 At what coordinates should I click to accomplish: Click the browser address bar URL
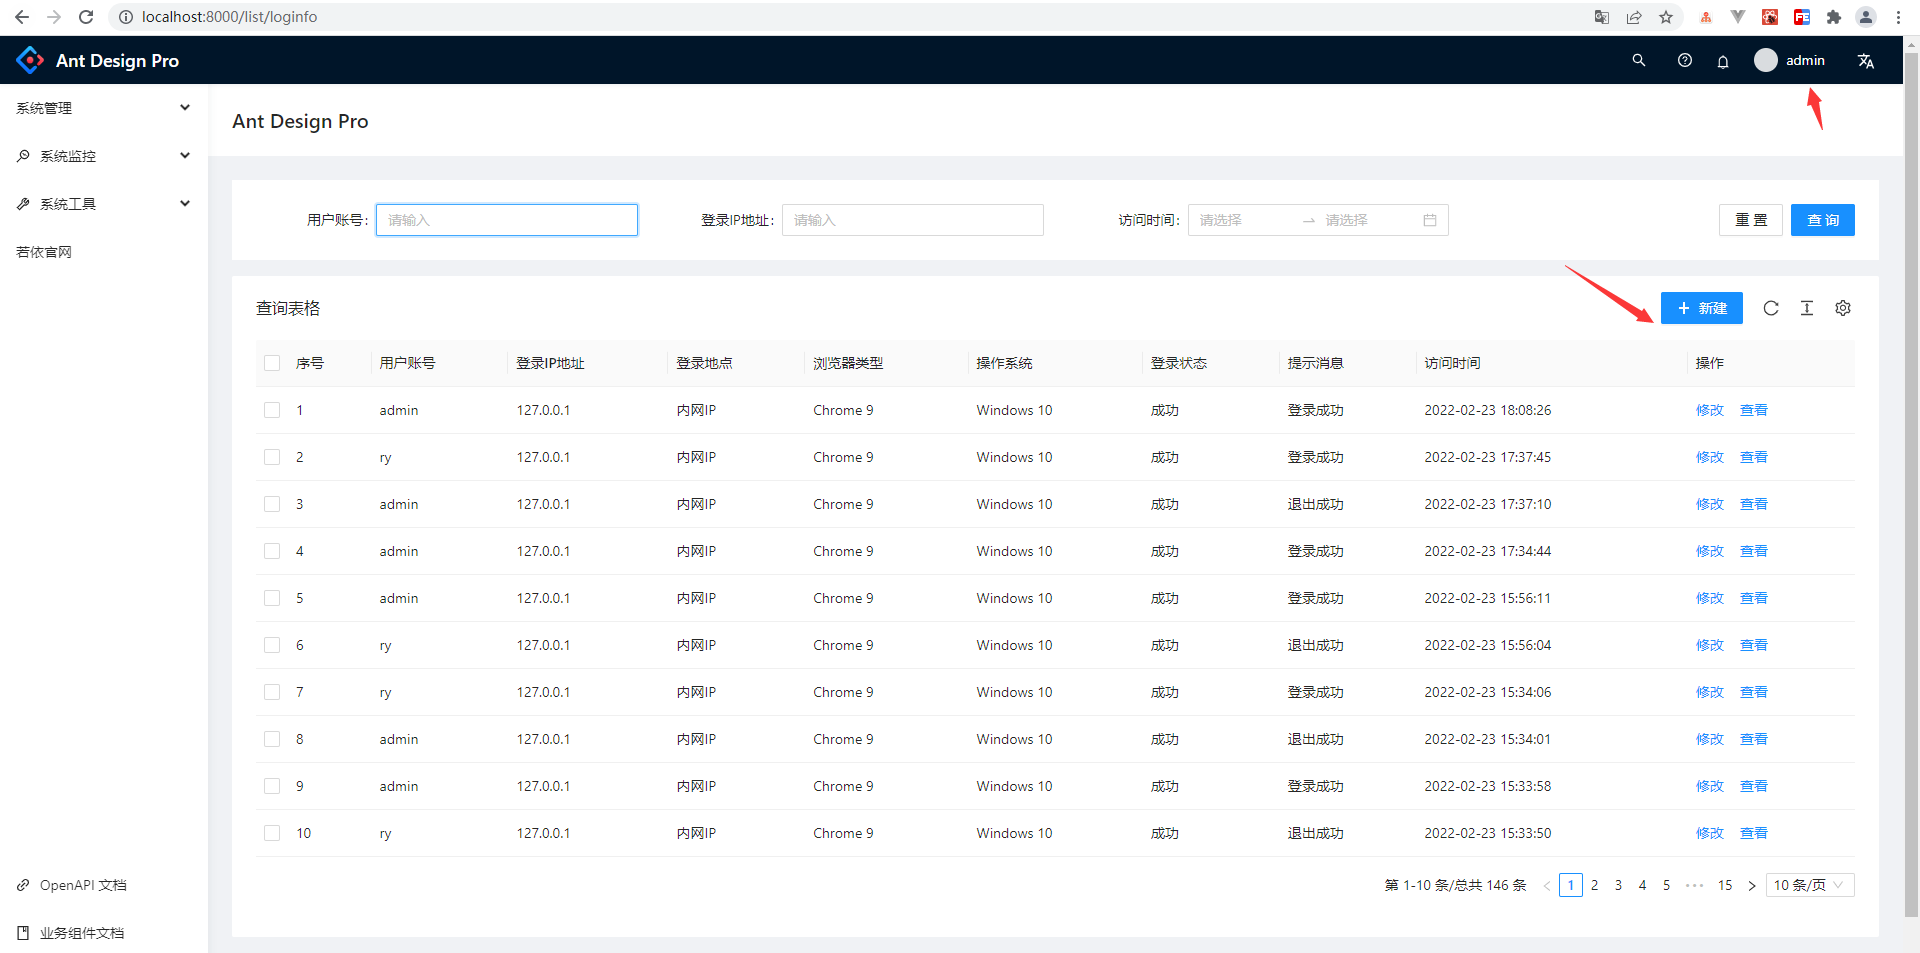pyautogui.click(x=230, y=17)
